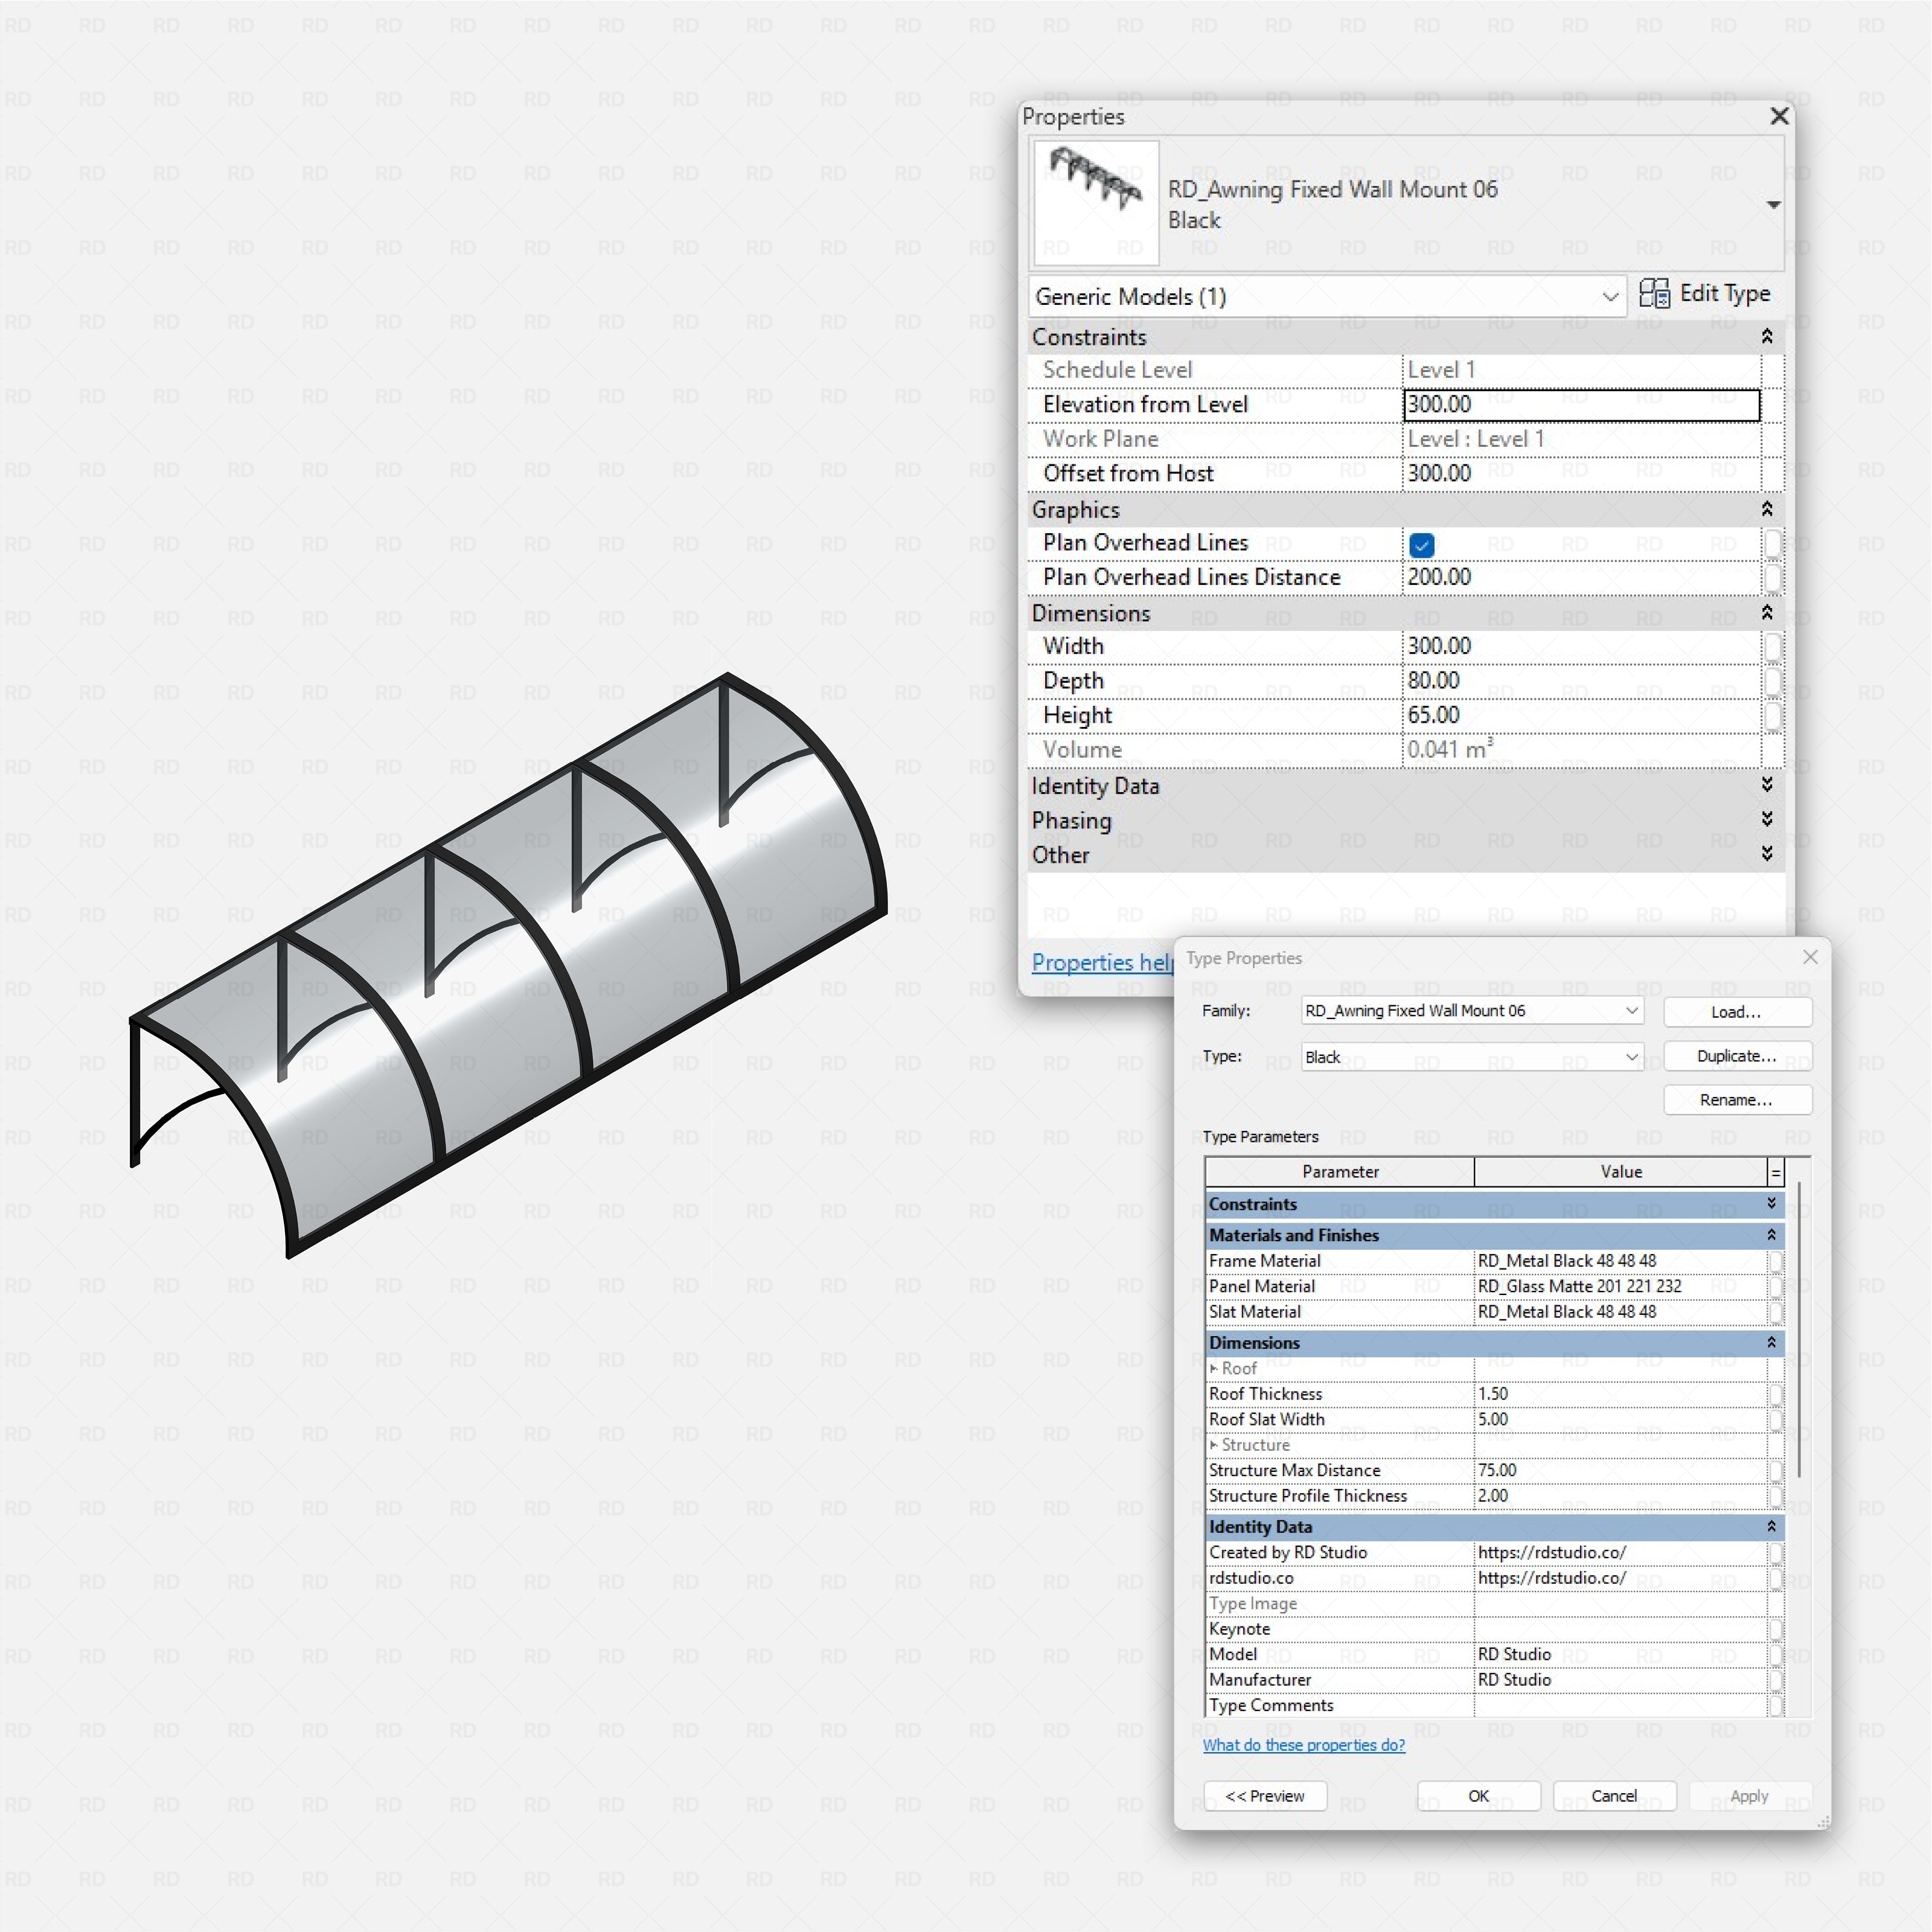Expand the Constraints group in Type Parameters
This screenshot has height=1932, width=1932.
pos(1771,1204)
